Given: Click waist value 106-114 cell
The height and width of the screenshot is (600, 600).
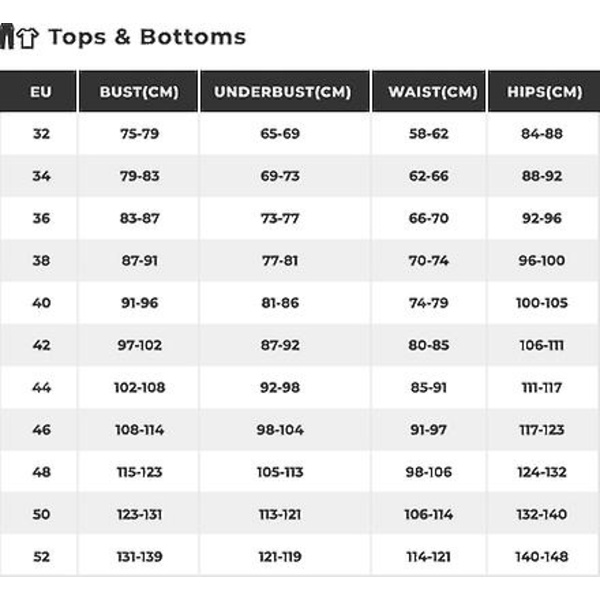Looking at the screenshot, I should 428,514.
